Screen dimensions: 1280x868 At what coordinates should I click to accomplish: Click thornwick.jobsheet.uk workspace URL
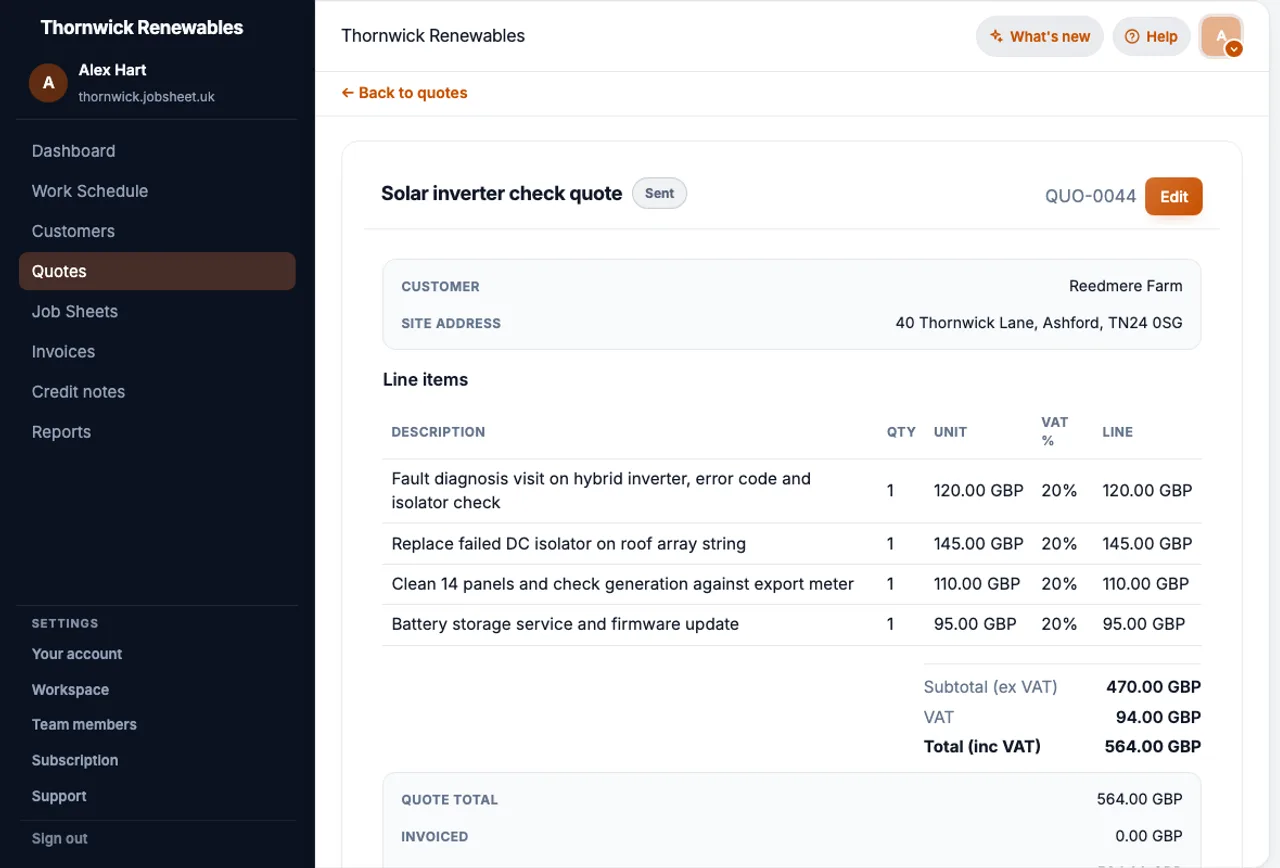coord(147,97)
